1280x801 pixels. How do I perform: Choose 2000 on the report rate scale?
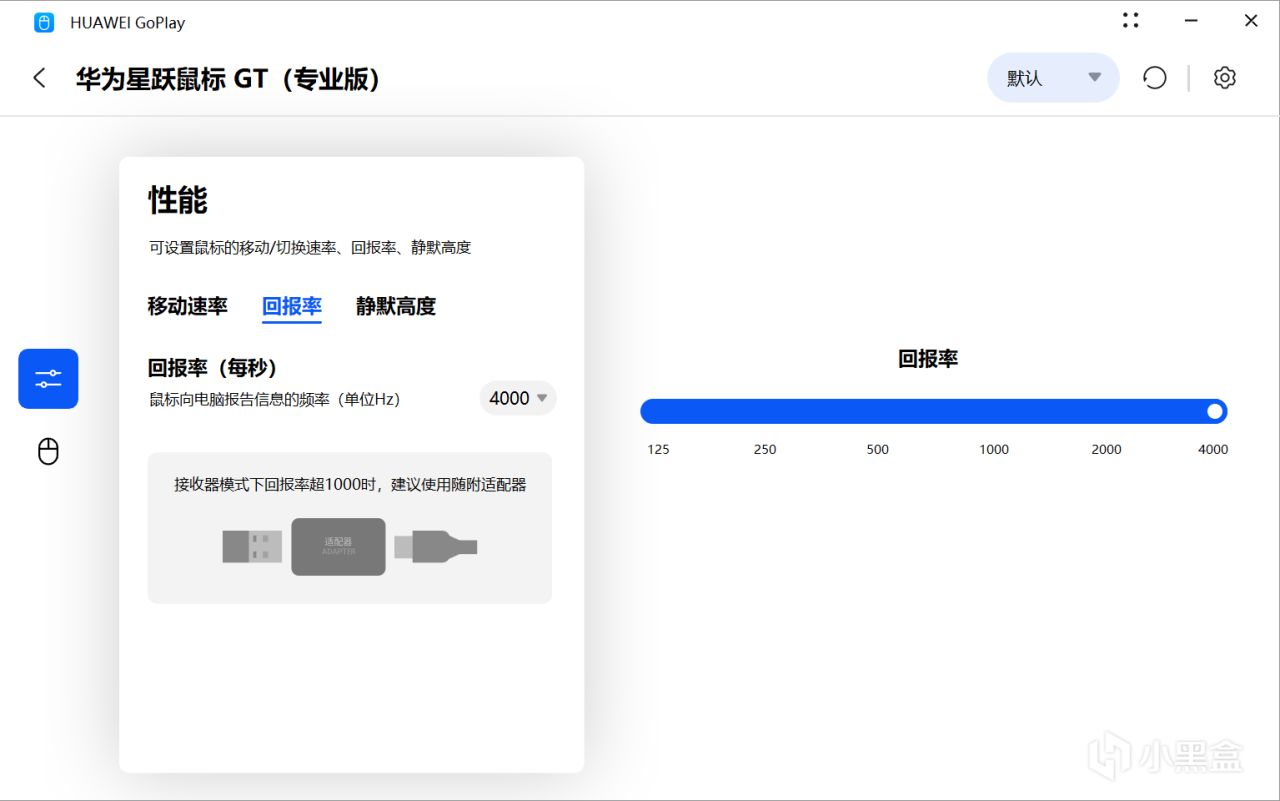click(1106, 449)
